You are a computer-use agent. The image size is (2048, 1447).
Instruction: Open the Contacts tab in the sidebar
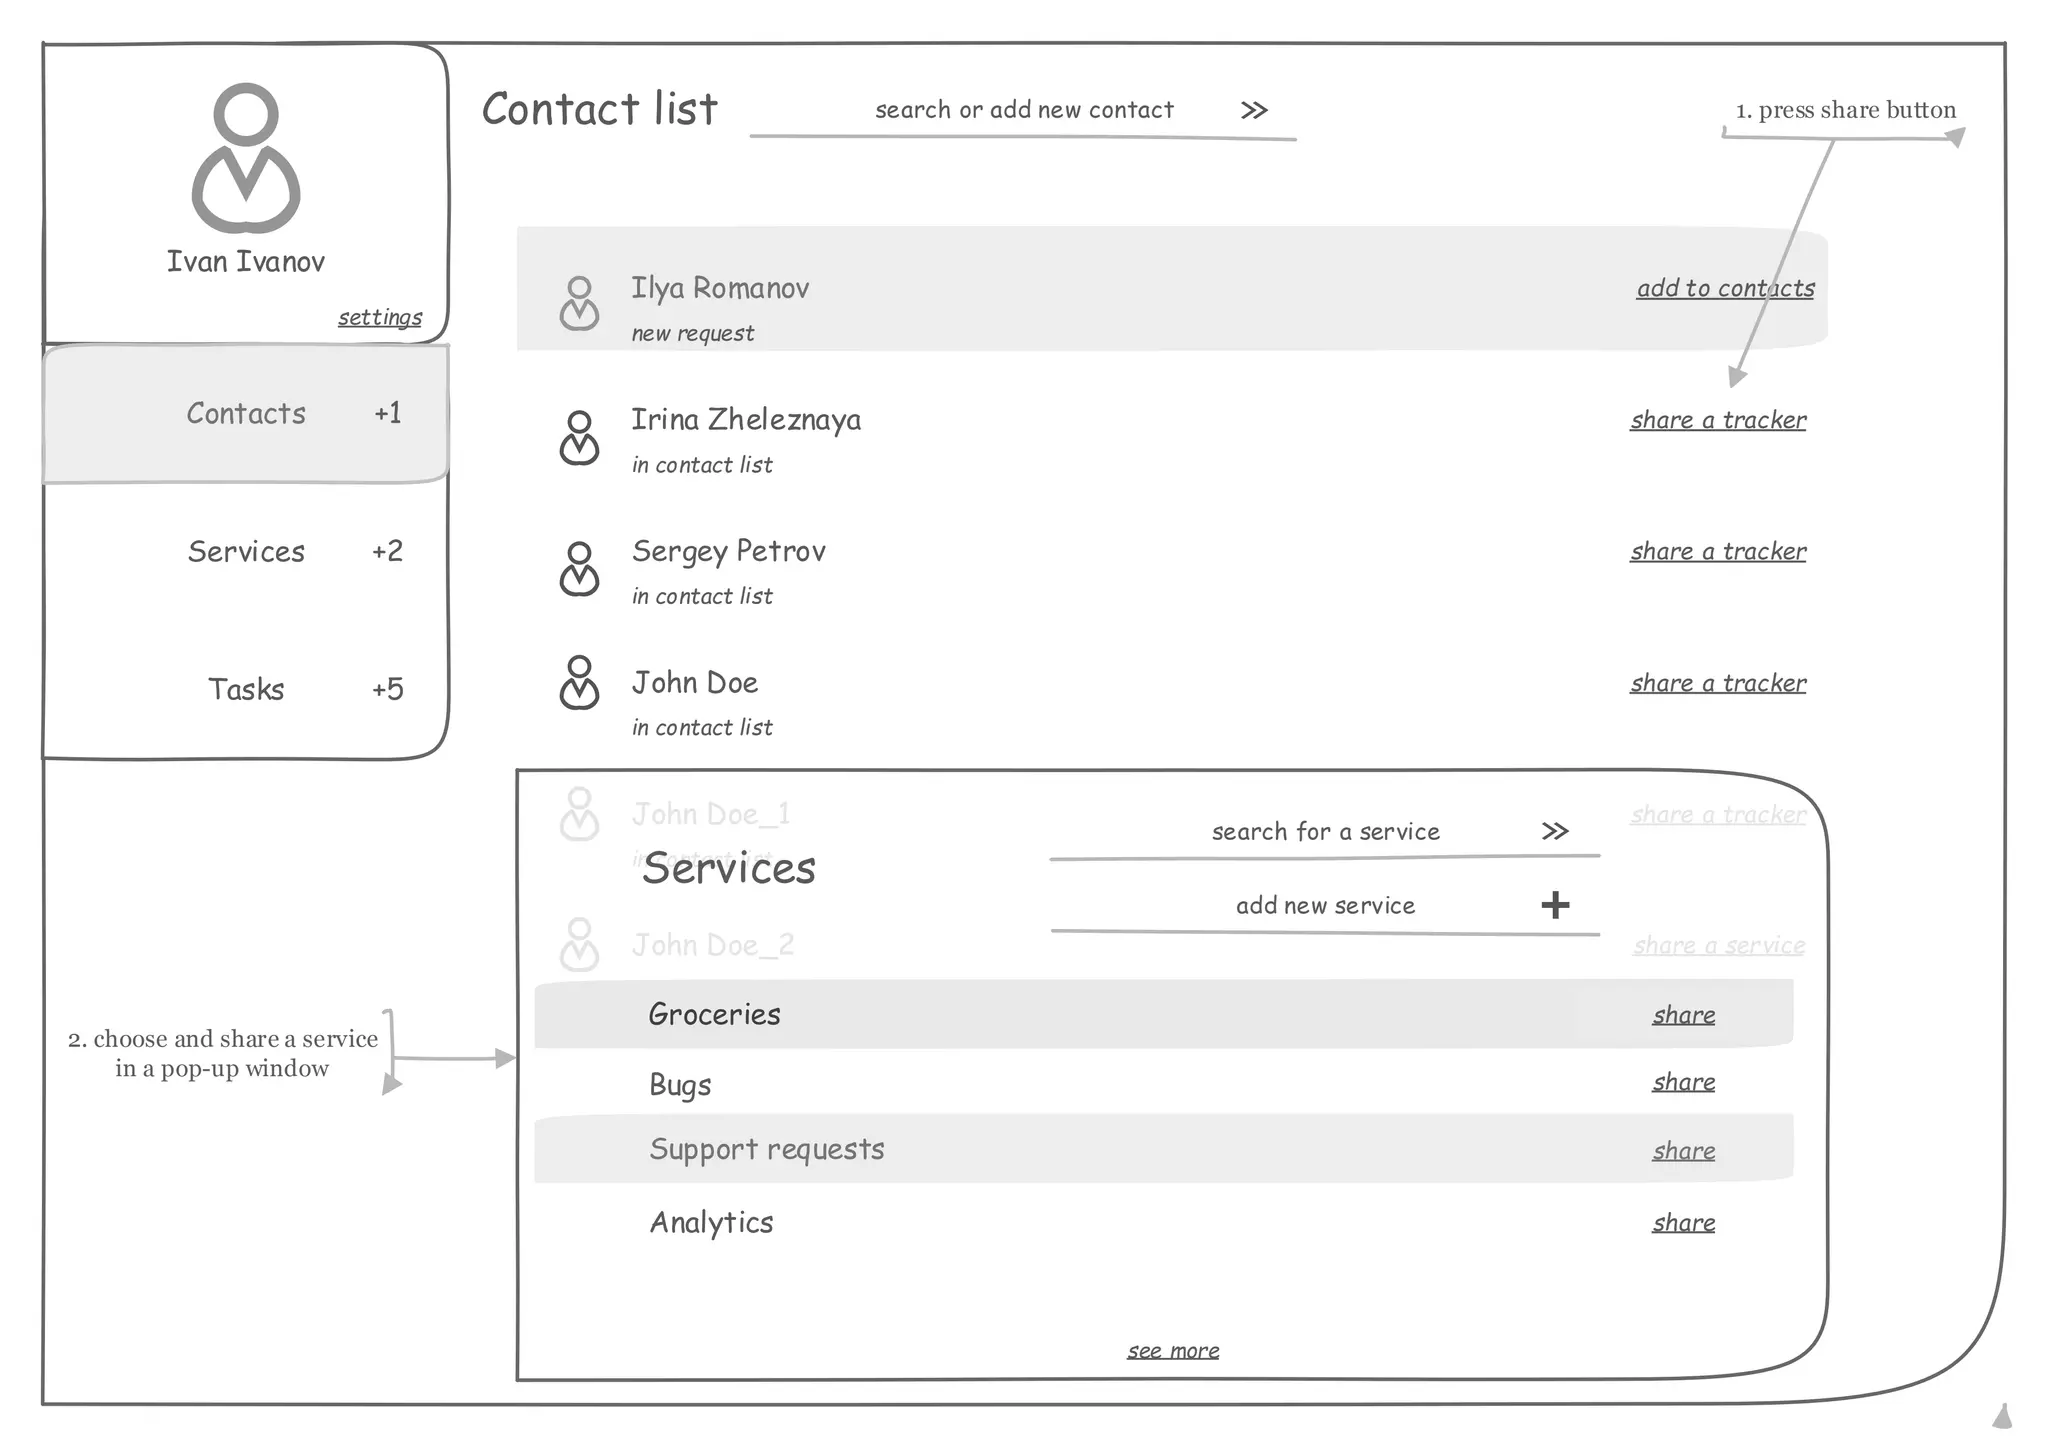click(246, 413)
